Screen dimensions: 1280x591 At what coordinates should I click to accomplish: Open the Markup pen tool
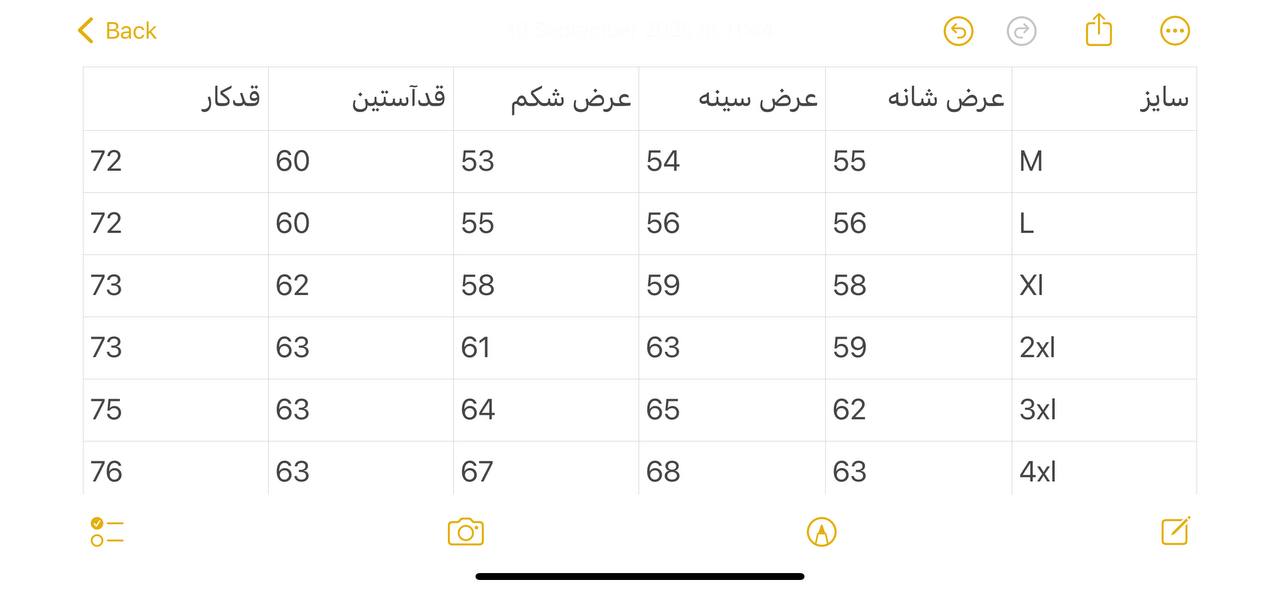[821, 532]
